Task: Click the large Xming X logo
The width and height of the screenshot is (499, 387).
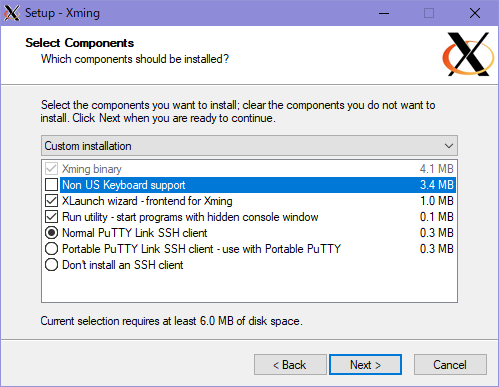Action: (468, 54)
